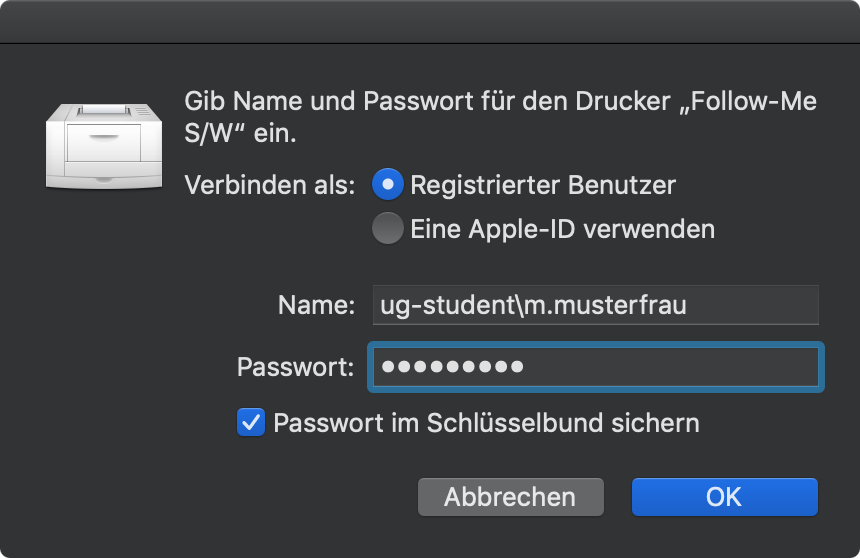Click the Follow-Me S/W prompt message text
Image resolution: width=860 pixels, height=558 pixels.
(x=500, y=117)
